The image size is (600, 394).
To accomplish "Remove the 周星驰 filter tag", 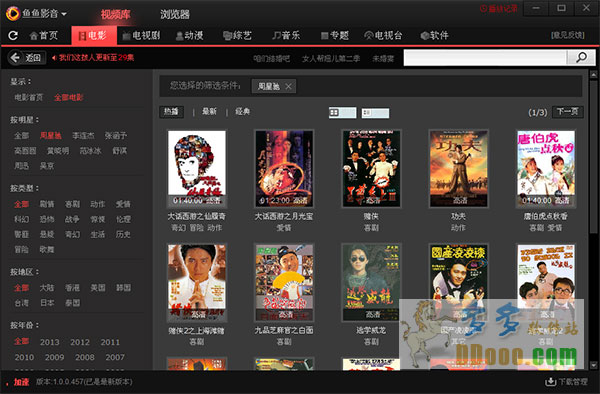I will click(x=289, y=86).
